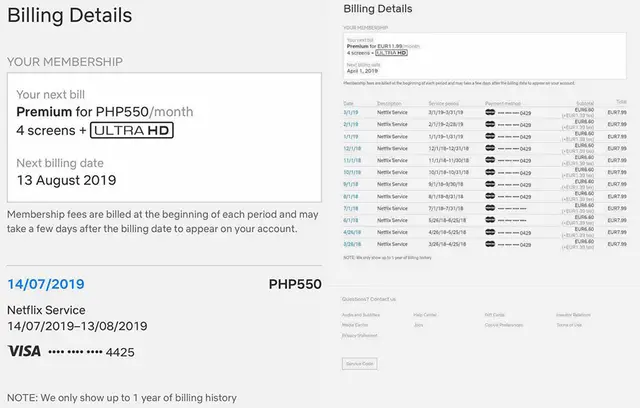
Task: Open the 4/26/18 invoice link
Action: (x=351, y=231)
